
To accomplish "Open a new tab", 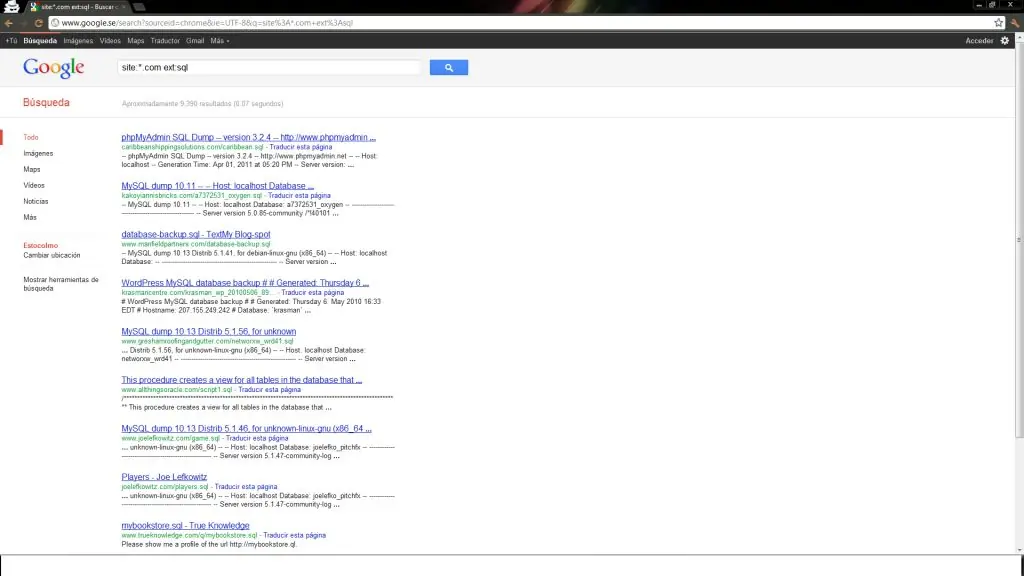I will pos(139,7).
